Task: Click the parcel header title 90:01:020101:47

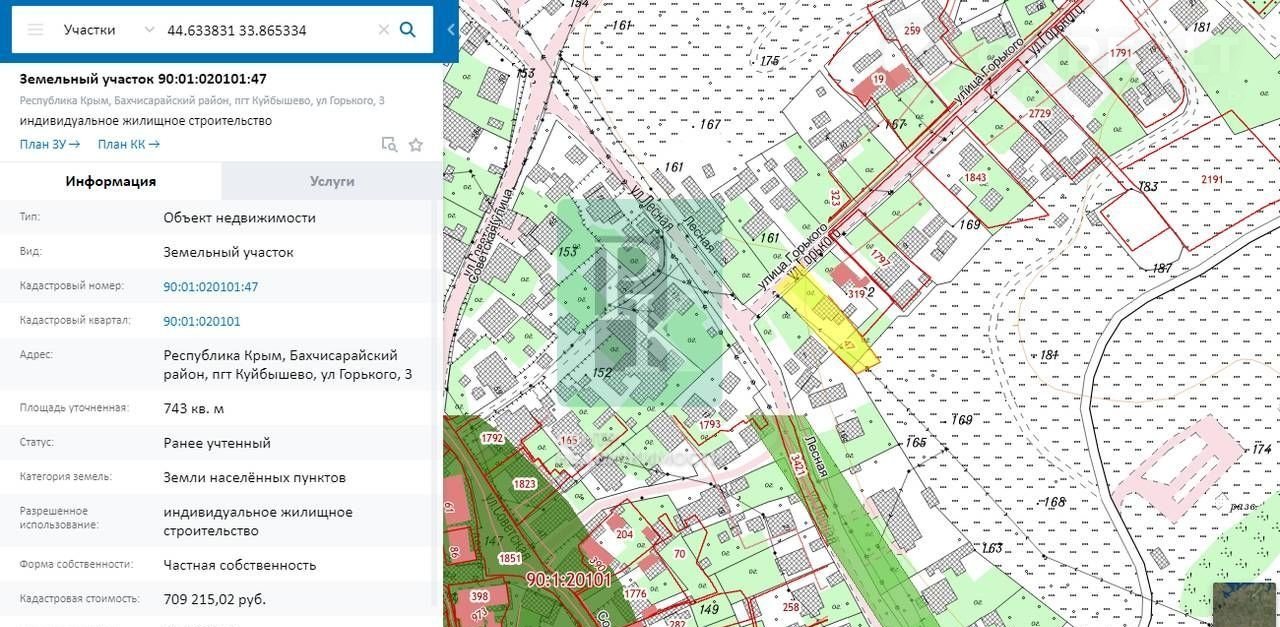Action: click(143, 79)
